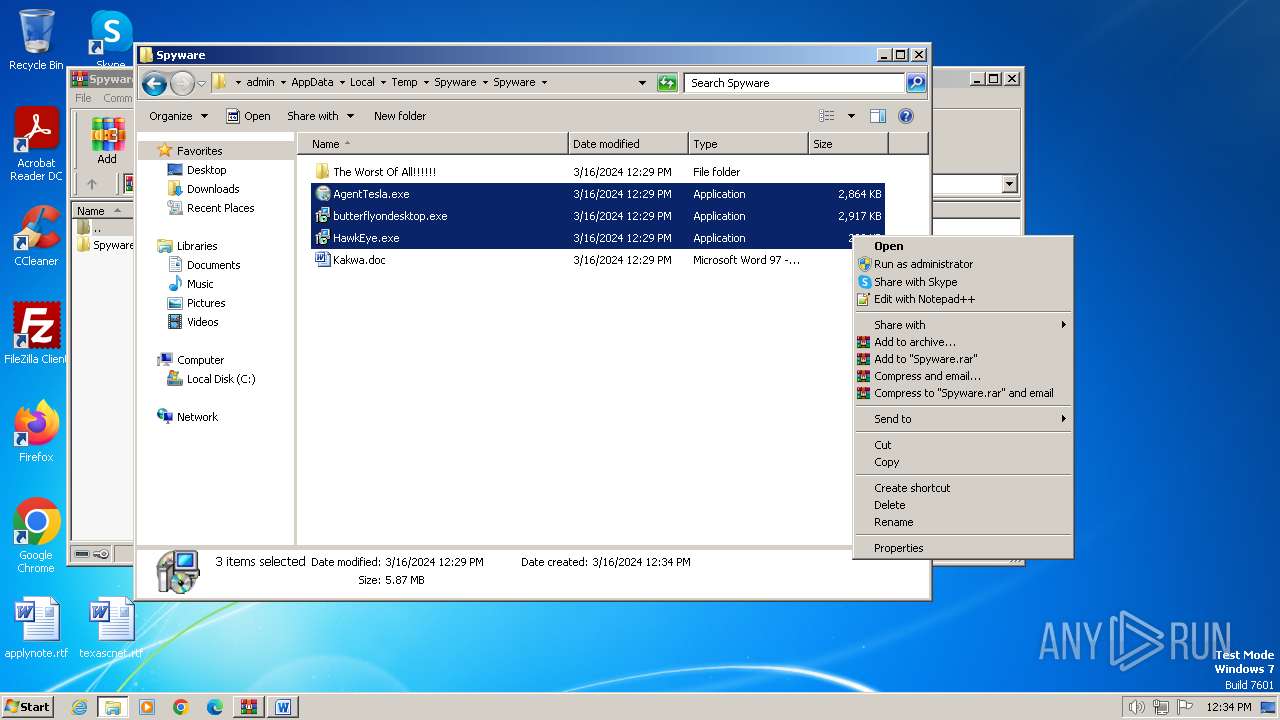The height and width of the screenshot is (720, 1280).
Task: Sort by Date modified column
Action: pos(628,144)
